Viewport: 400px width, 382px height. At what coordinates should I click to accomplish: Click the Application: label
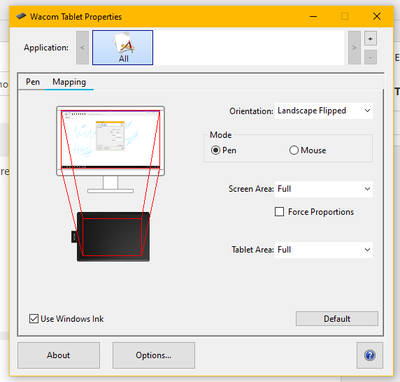pos(46,48)
